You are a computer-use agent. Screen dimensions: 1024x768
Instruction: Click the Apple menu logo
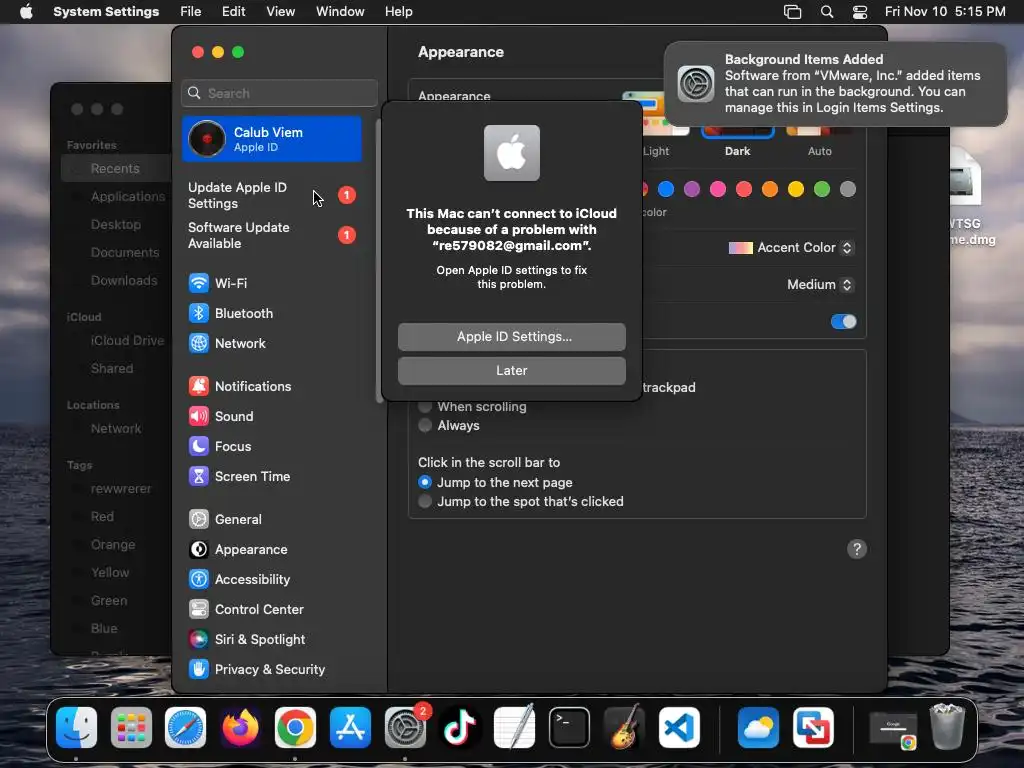[x=26, y=11]
